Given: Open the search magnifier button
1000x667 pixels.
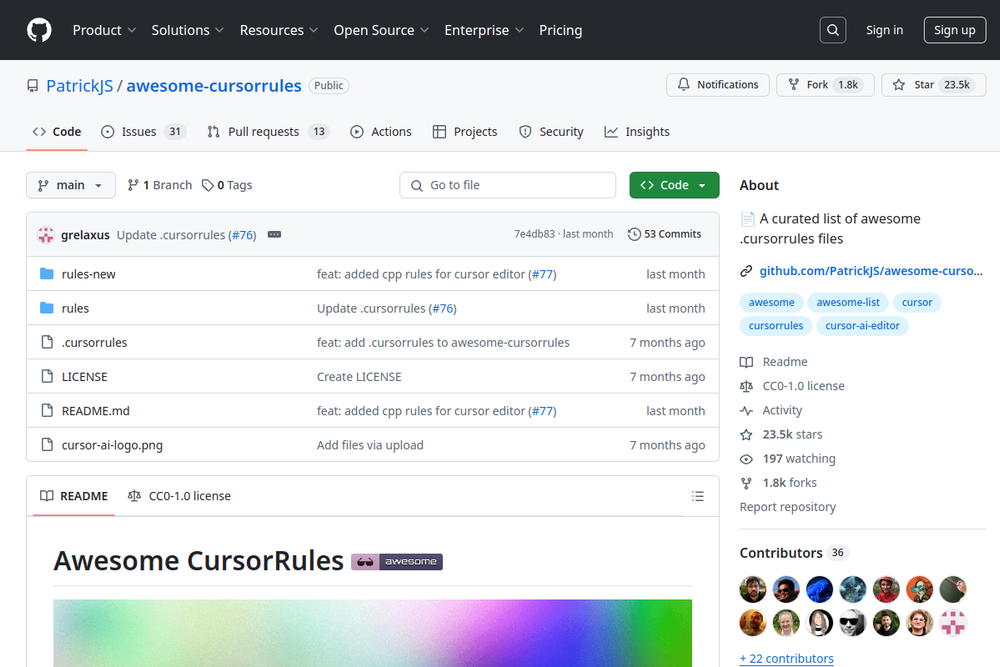Looking at the screenshot, I should (x=832, y=30).
